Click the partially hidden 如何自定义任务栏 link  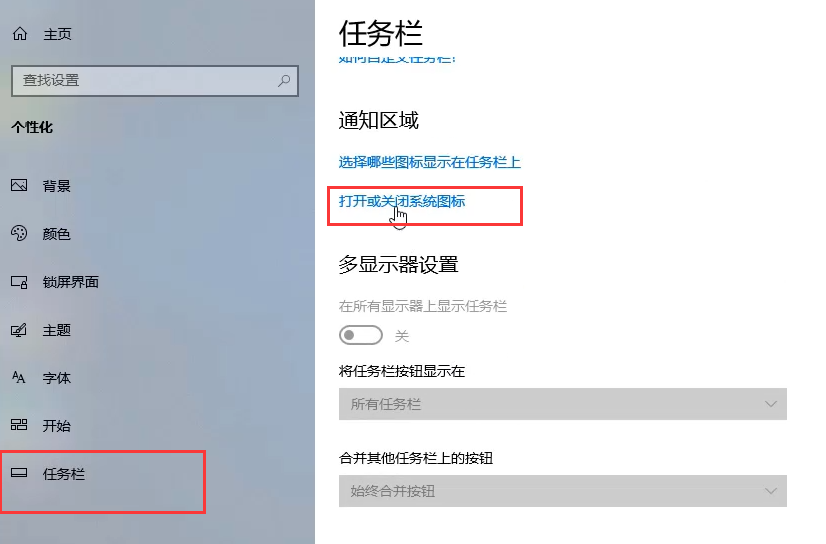[397, 59]
